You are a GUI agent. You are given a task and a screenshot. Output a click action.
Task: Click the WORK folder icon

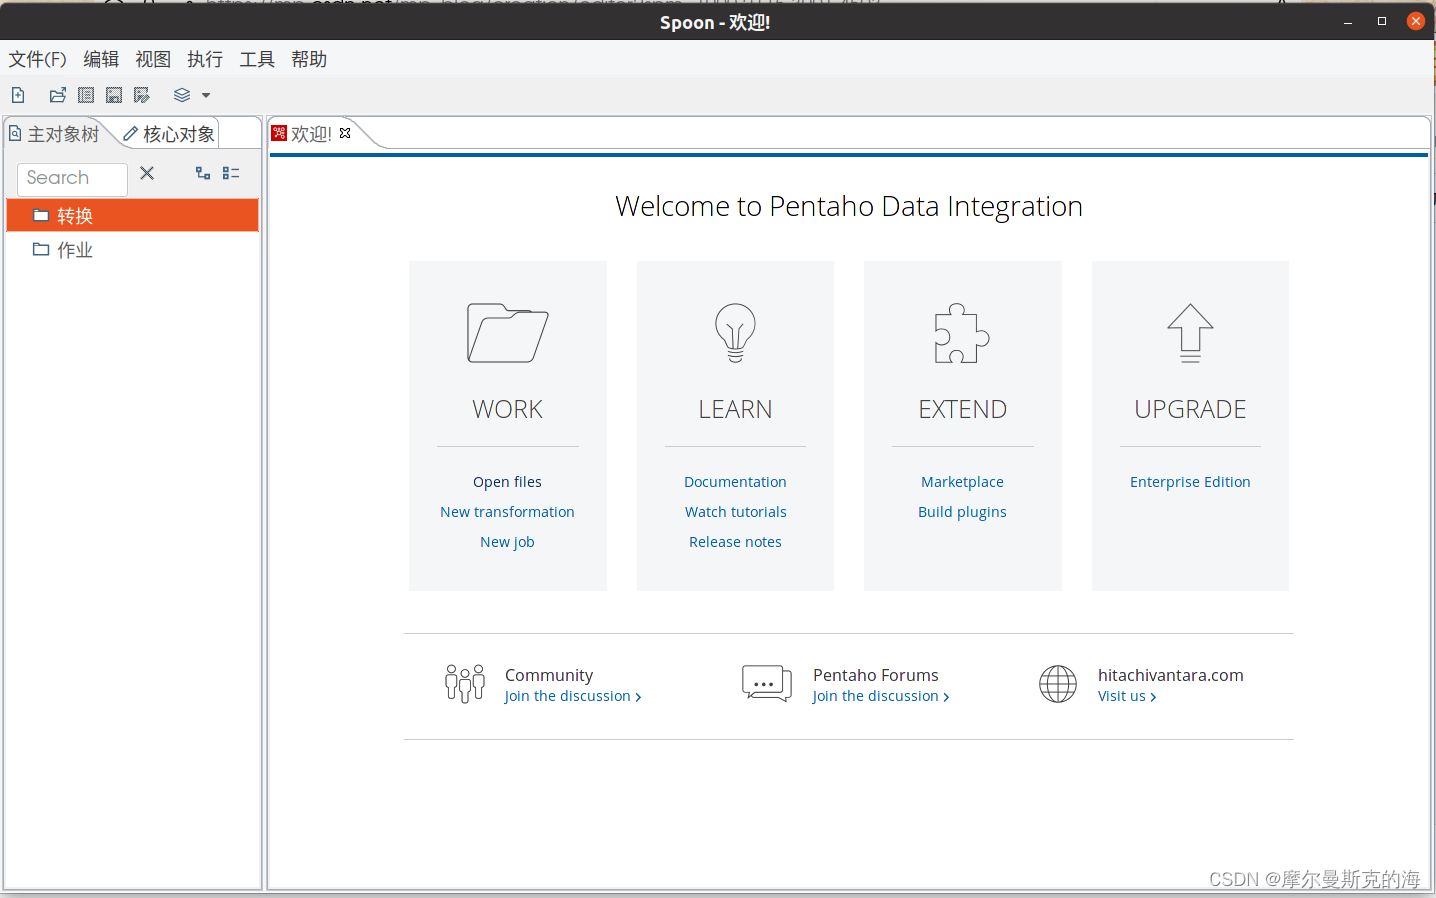[507, 333]
